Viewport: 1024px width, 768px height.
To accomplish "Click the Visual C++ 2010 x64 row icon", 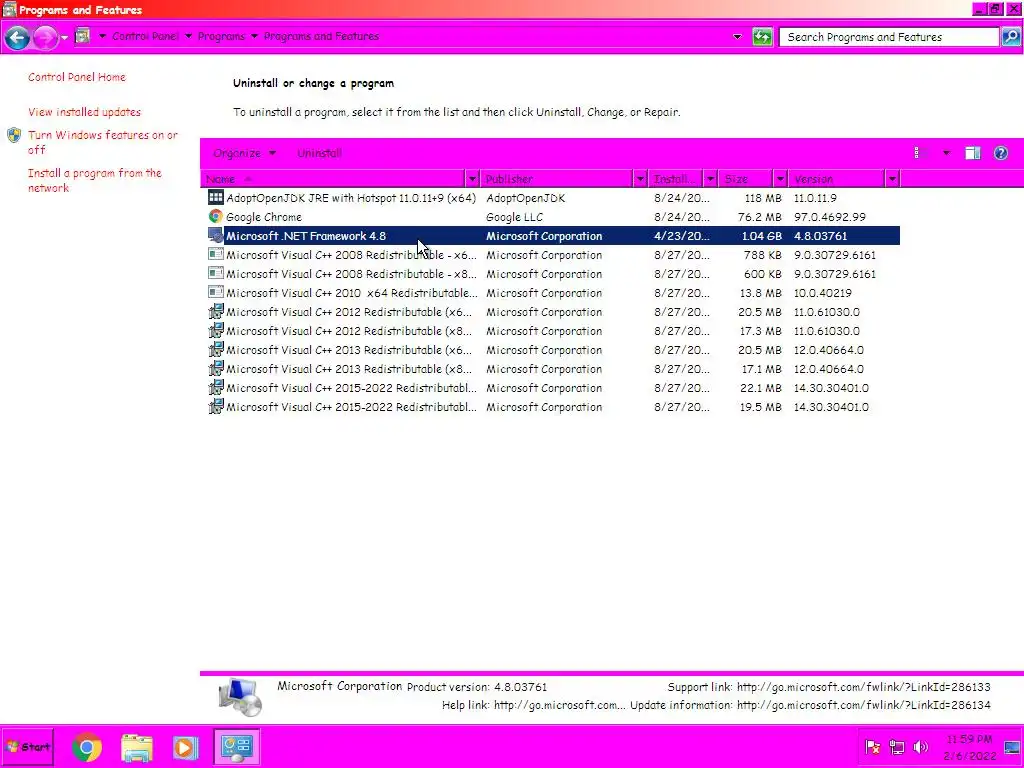I will click(216, 292).
